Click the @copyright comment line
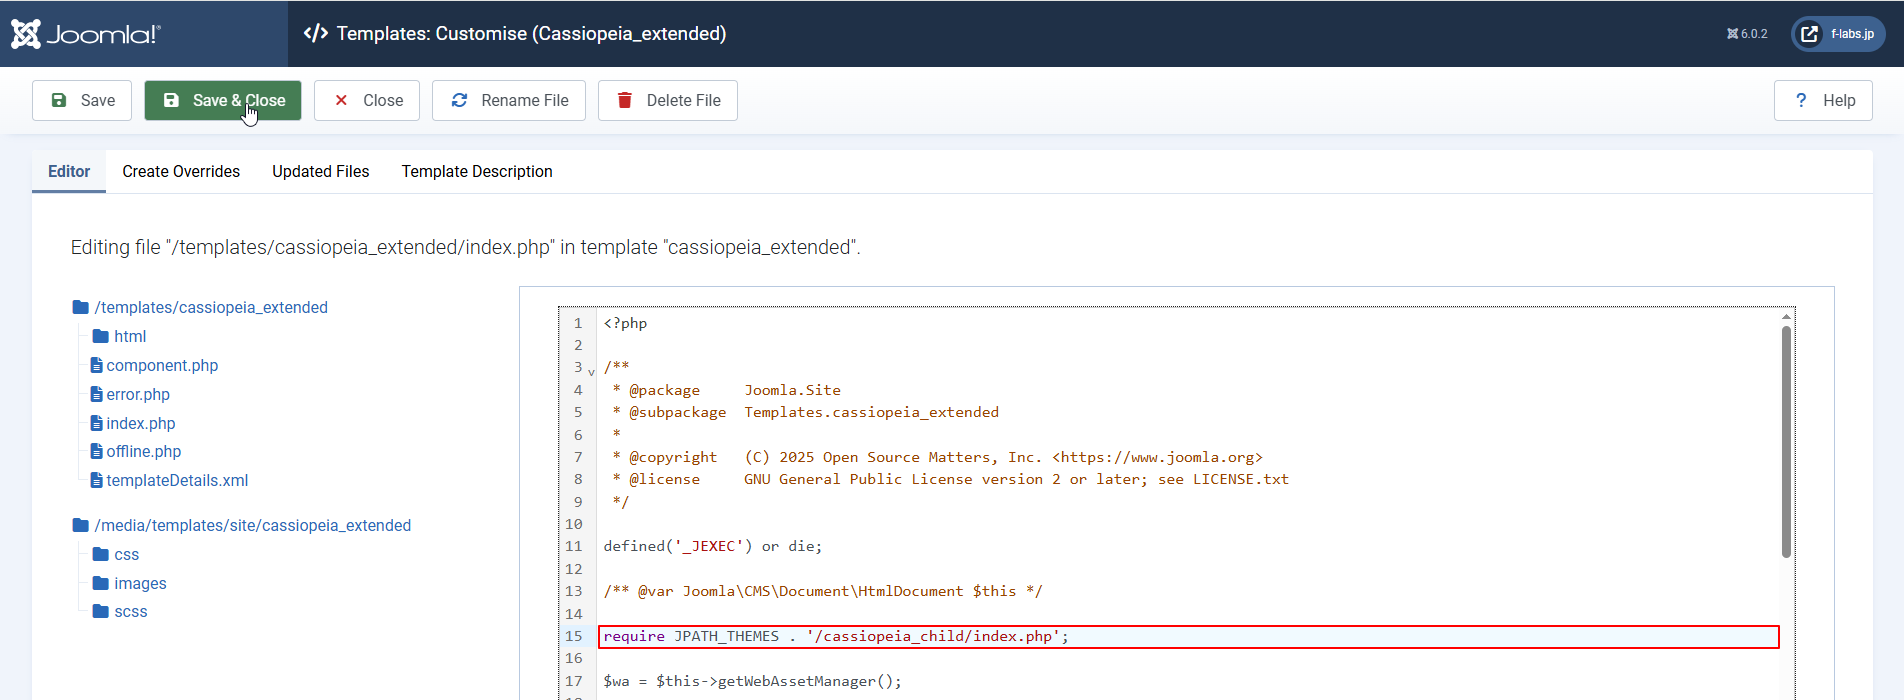 point(937,457)
